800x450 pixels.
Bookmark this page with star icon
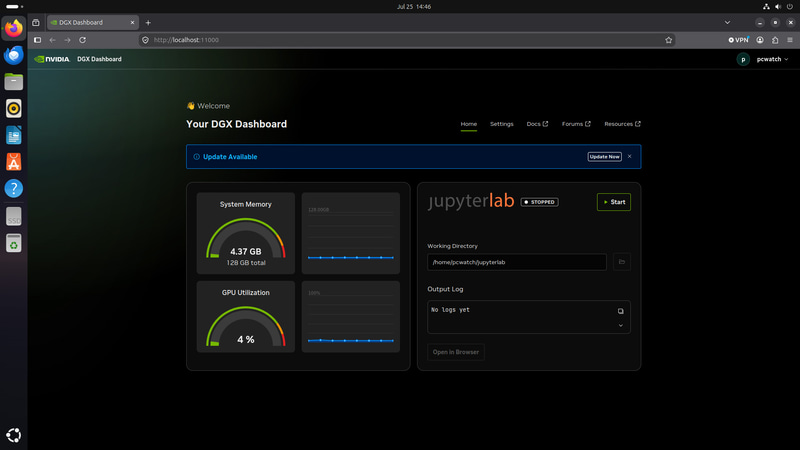(x=668, y=40)
